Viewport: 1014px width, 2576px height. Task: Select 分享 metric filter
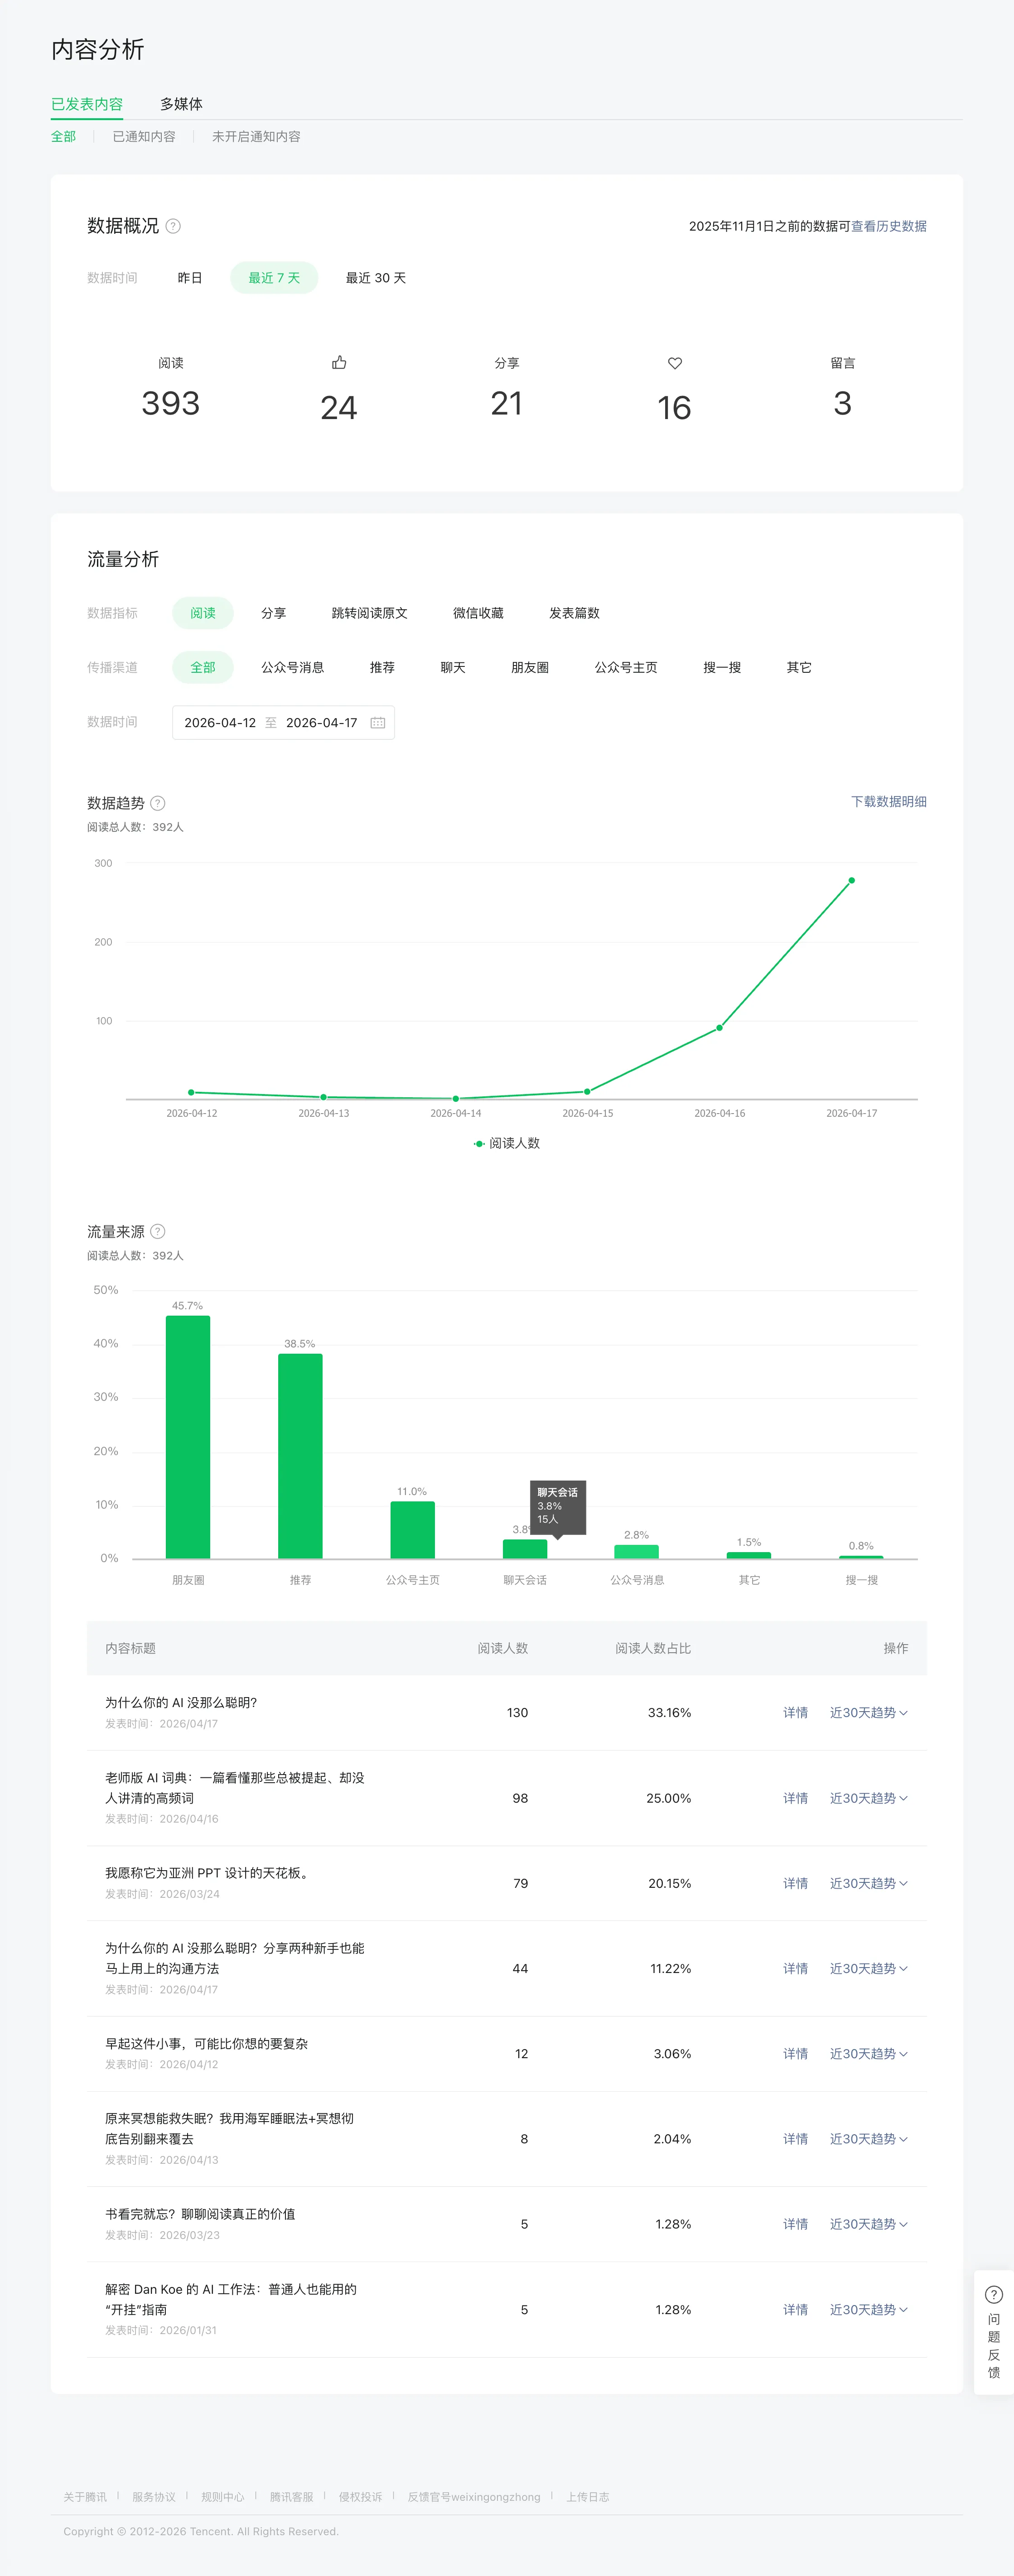[x=273, y=613]
